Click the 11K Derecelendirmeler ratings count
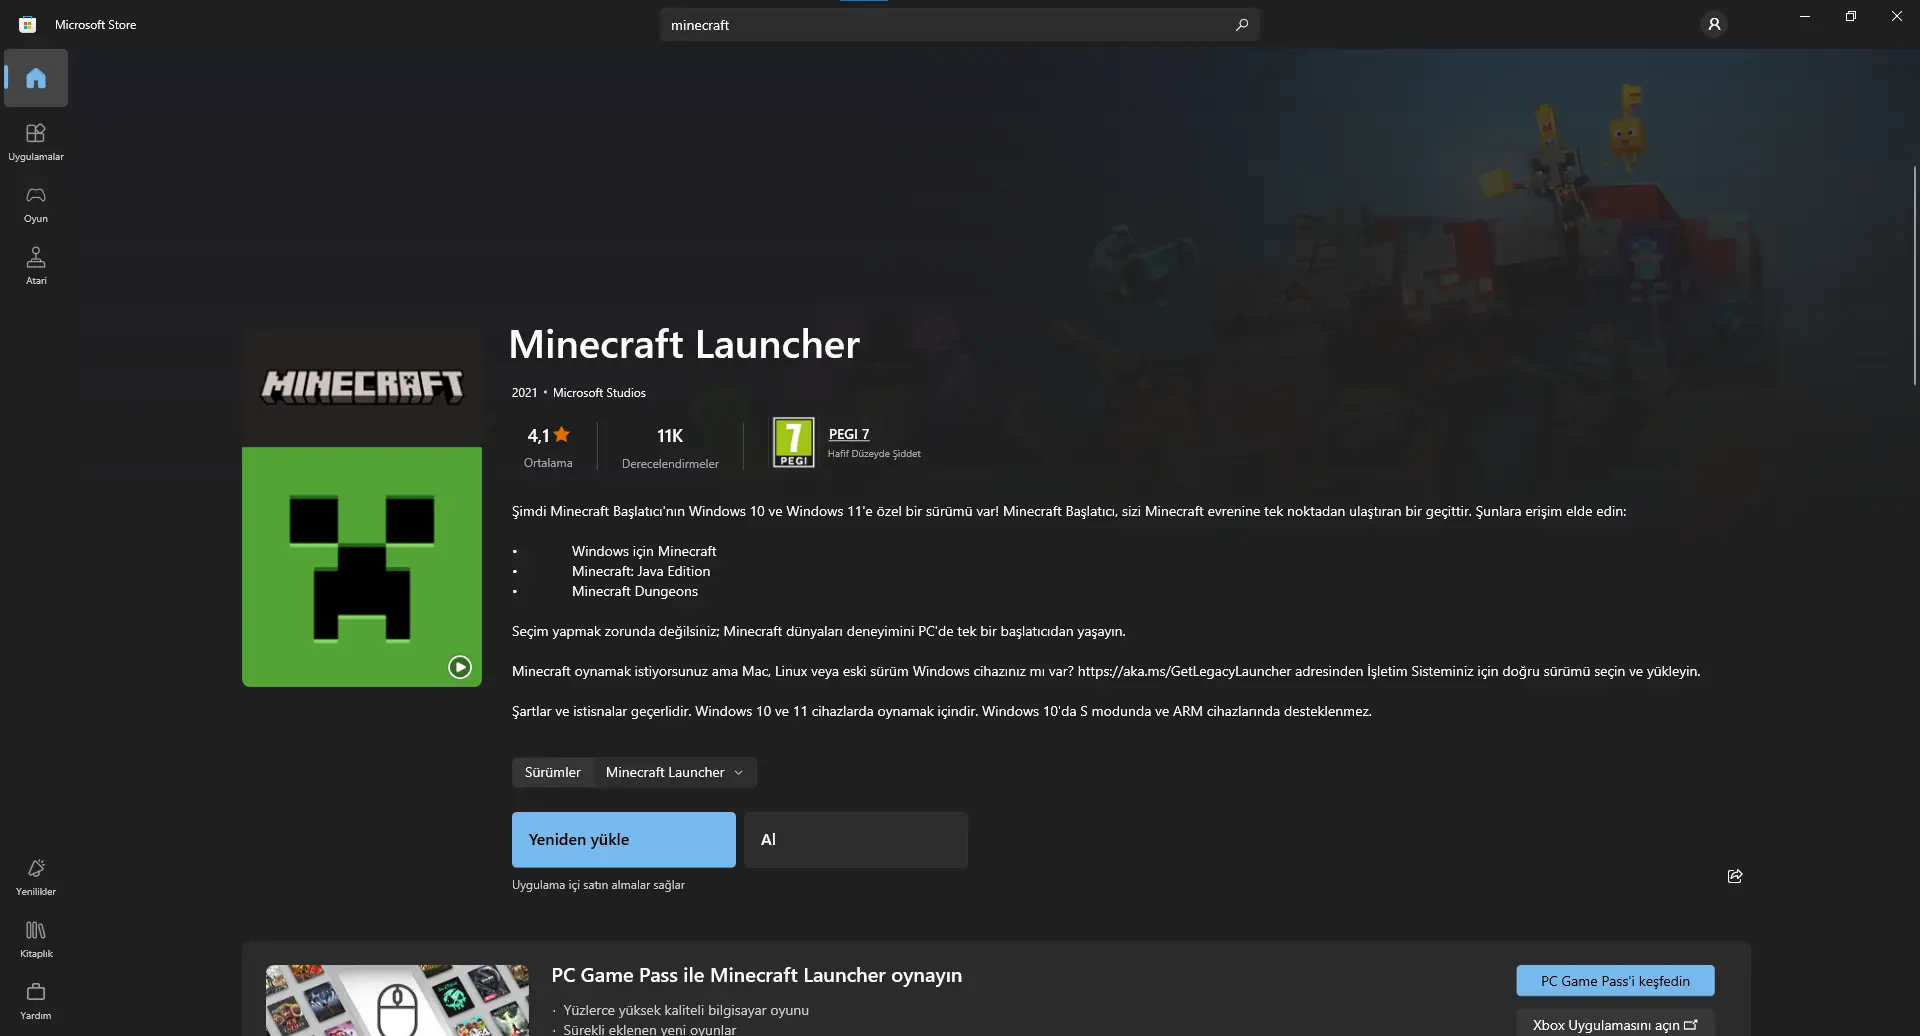 [670, 447]
